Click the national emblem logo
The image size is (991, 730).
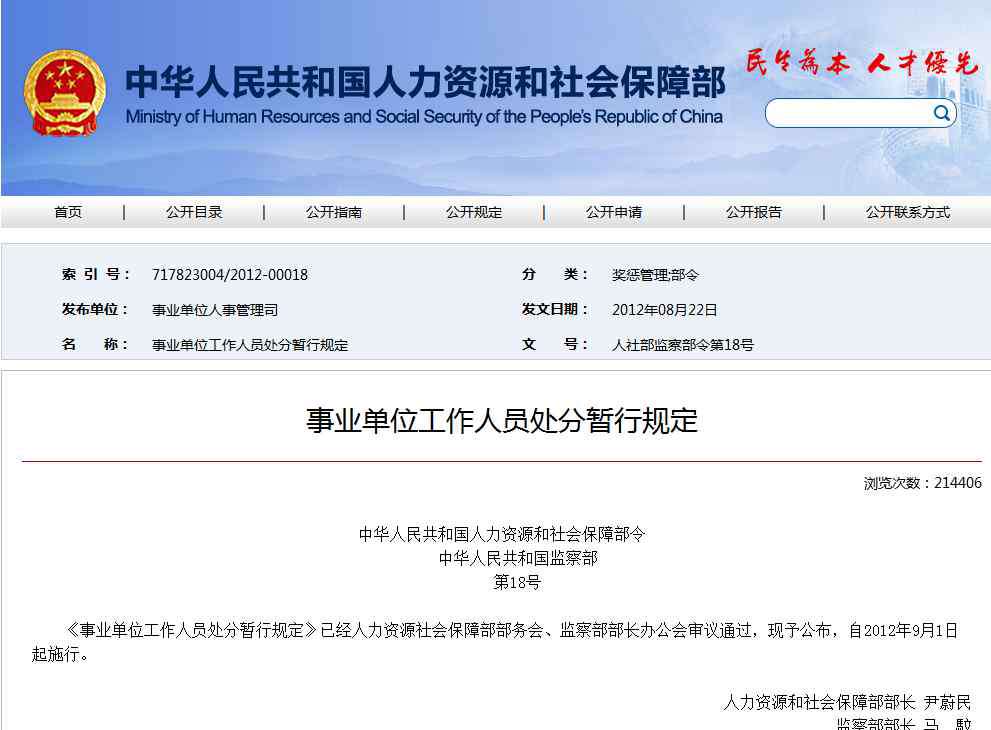pyautogui.click(x=64, y=92)
